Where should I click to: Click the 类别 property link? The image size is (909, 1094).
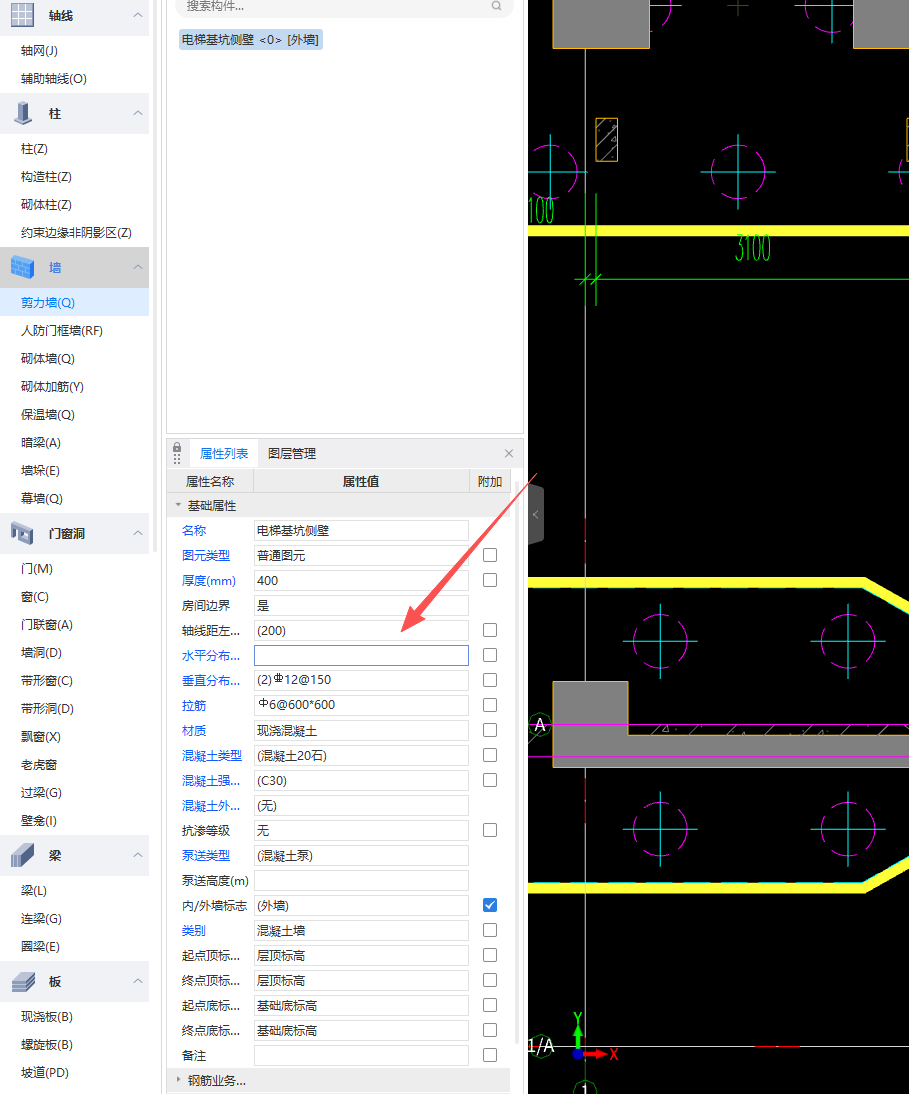[194, 930]
